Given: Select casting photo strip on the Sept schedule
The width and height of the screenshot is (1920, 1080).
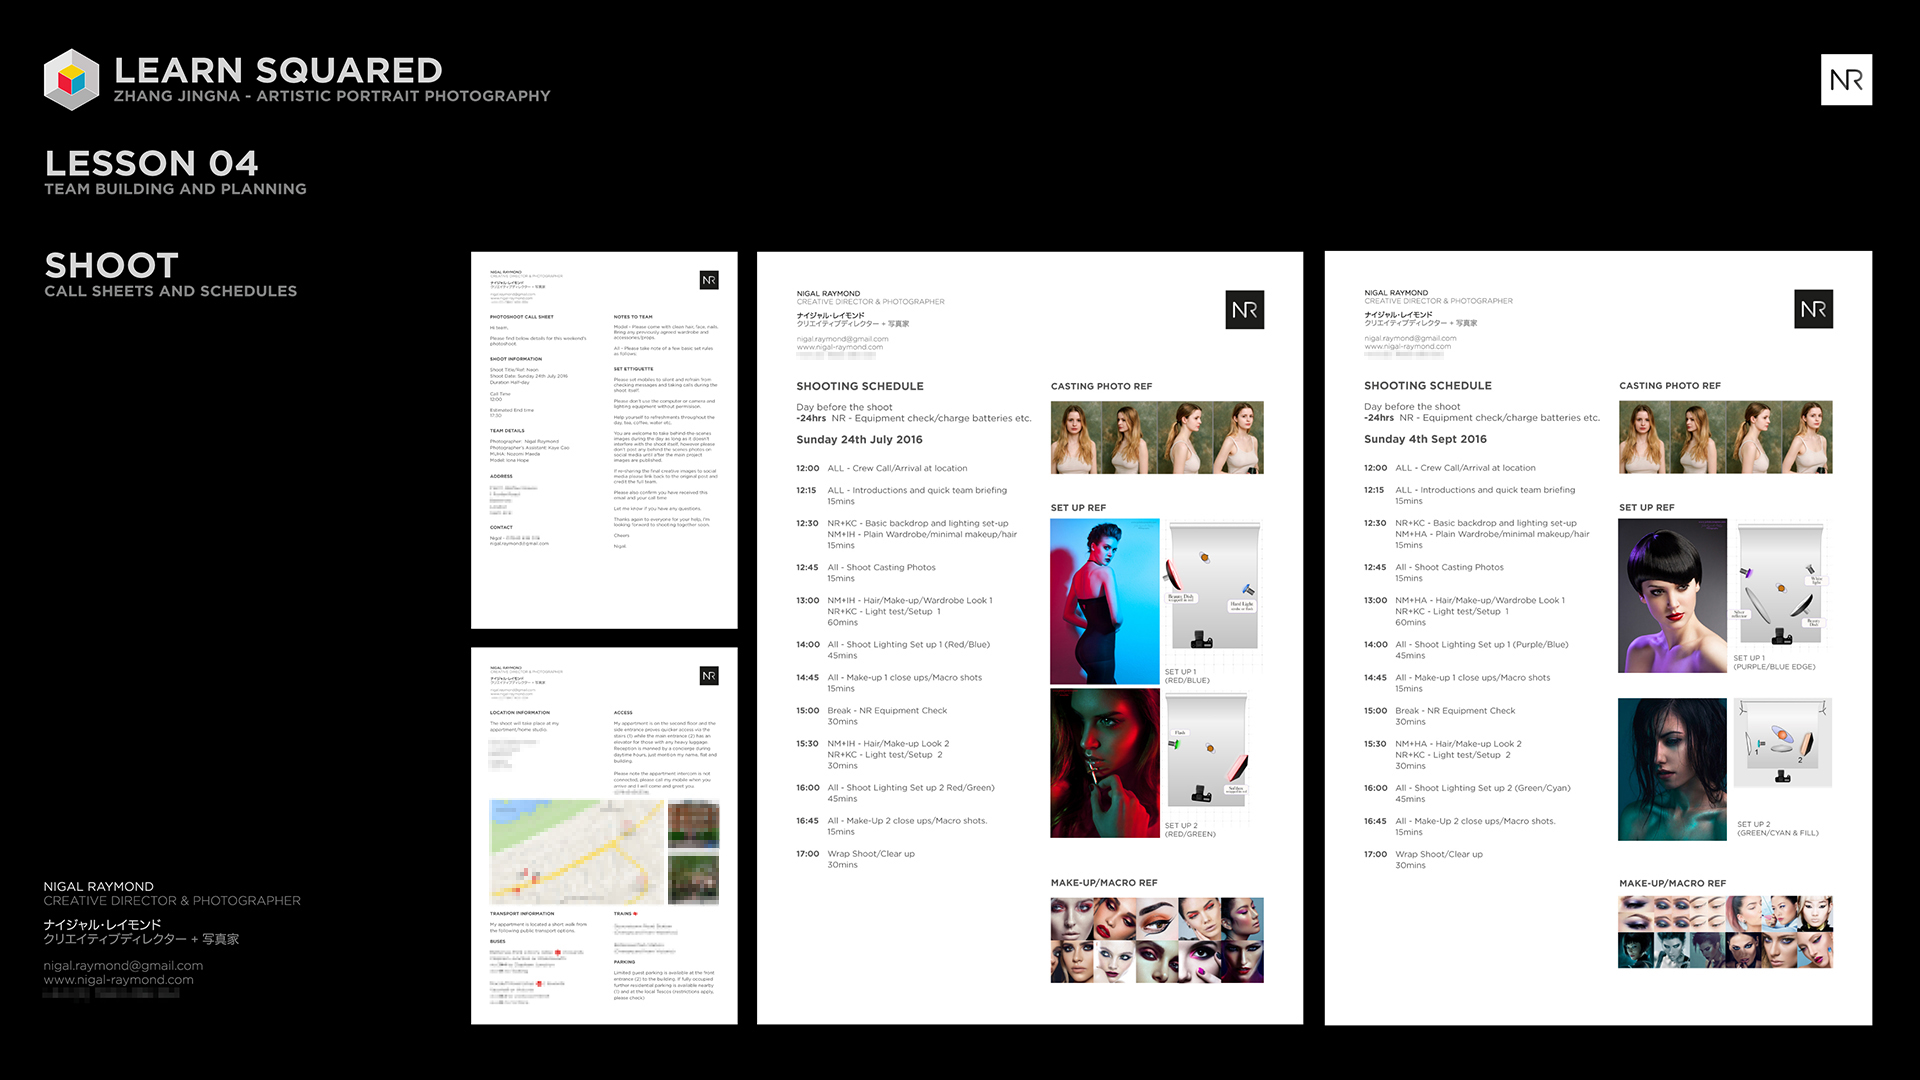Looking at the screenshot, I should click(x=1726, y=437).
